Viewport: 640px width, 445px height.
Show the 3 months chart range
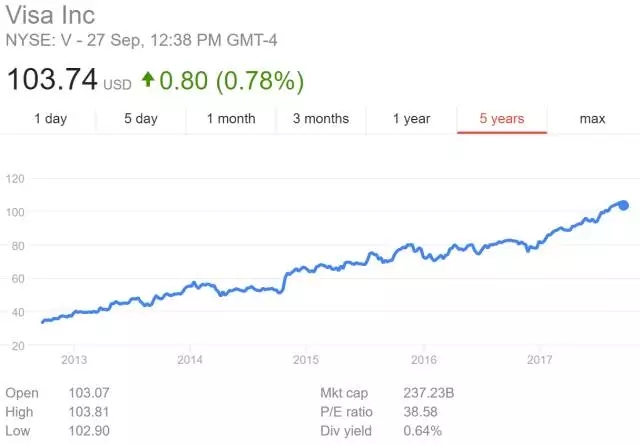pos(321,119)
